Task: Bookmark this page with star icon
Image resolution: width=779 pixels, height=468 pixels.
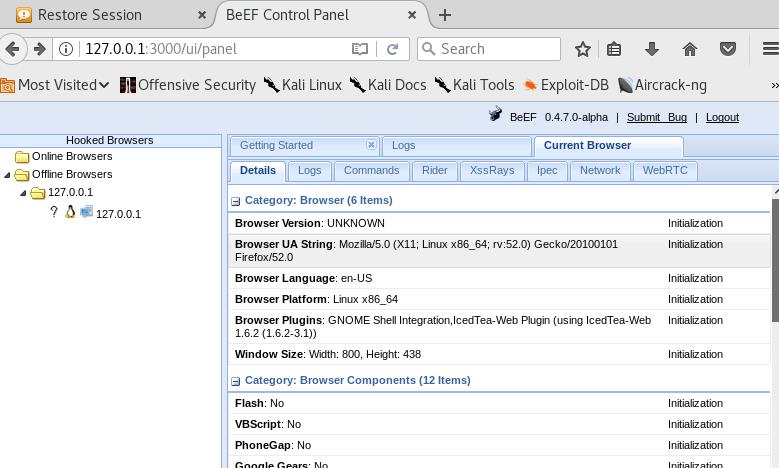Action: click(582, 49)
